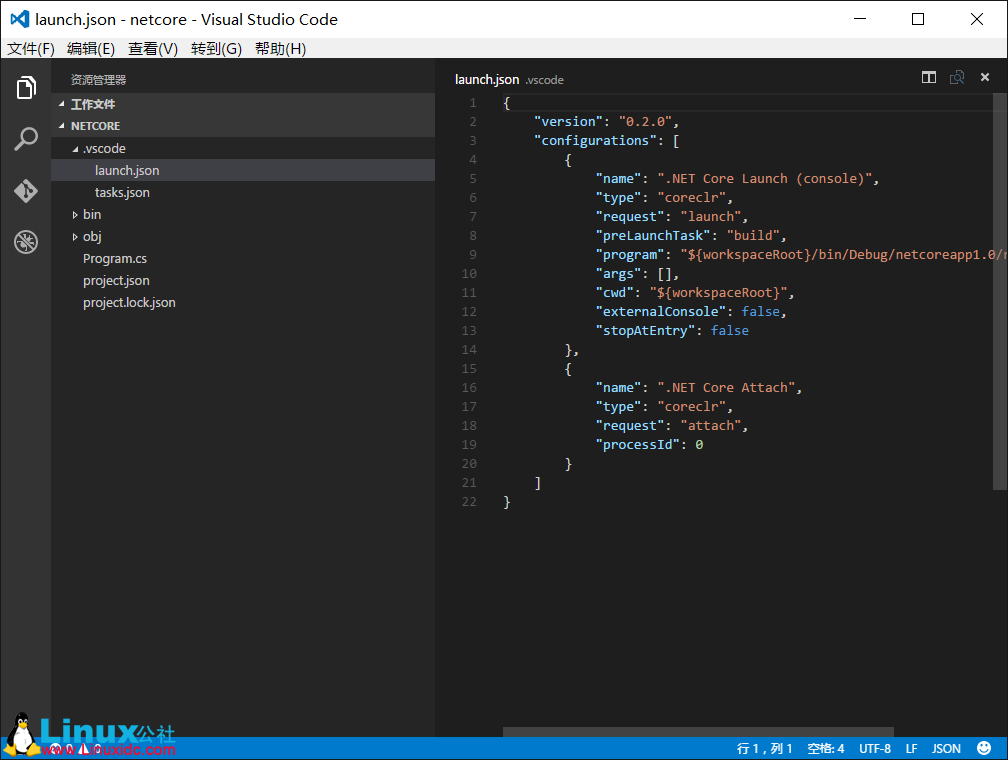Click the "processId" key
Screen dimensions: 1008x760
tap(637, 444)
